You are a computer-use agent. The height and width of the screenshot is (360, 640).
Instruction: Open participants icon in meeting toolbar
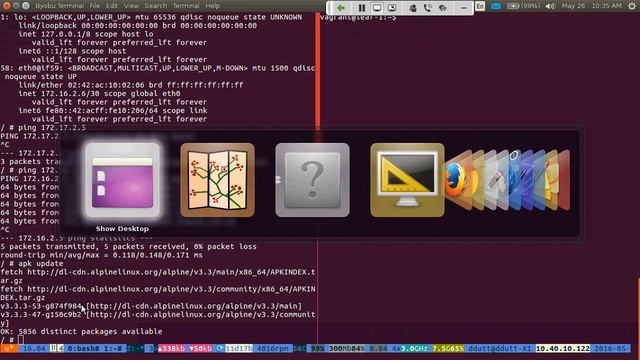413,8
